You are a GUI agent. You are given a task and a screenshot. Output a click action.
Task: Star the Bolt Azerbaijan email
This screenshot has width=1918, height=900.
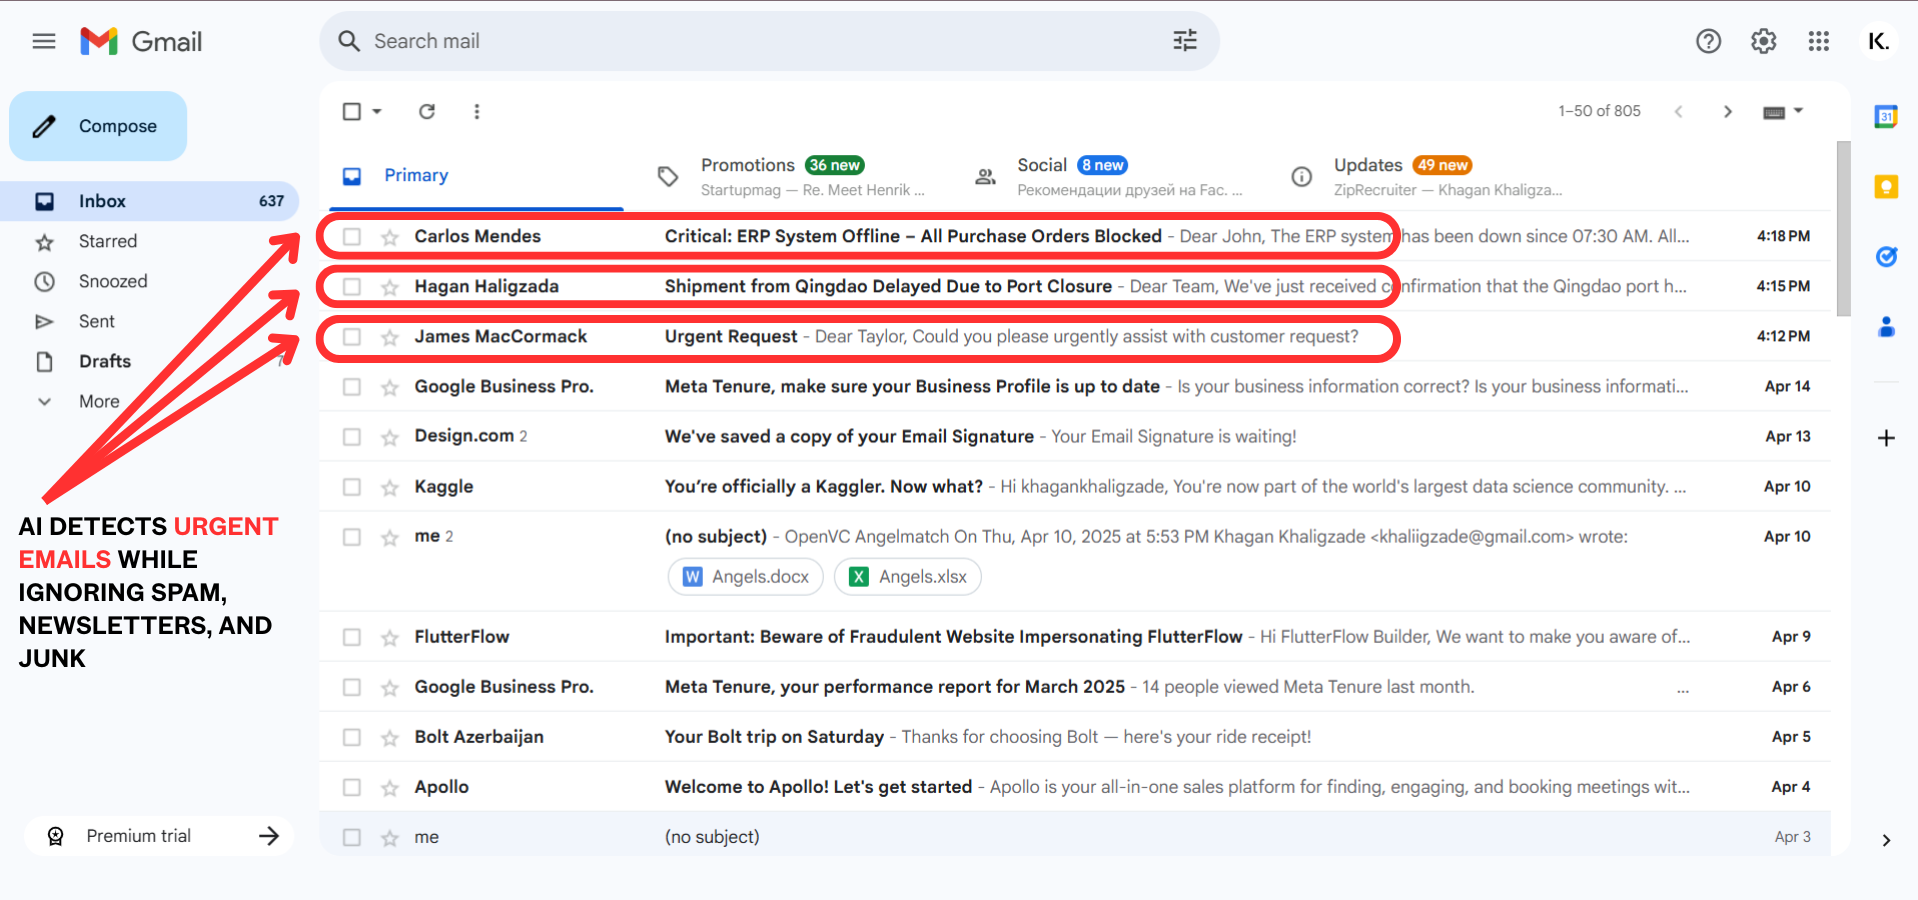(390, 737)
